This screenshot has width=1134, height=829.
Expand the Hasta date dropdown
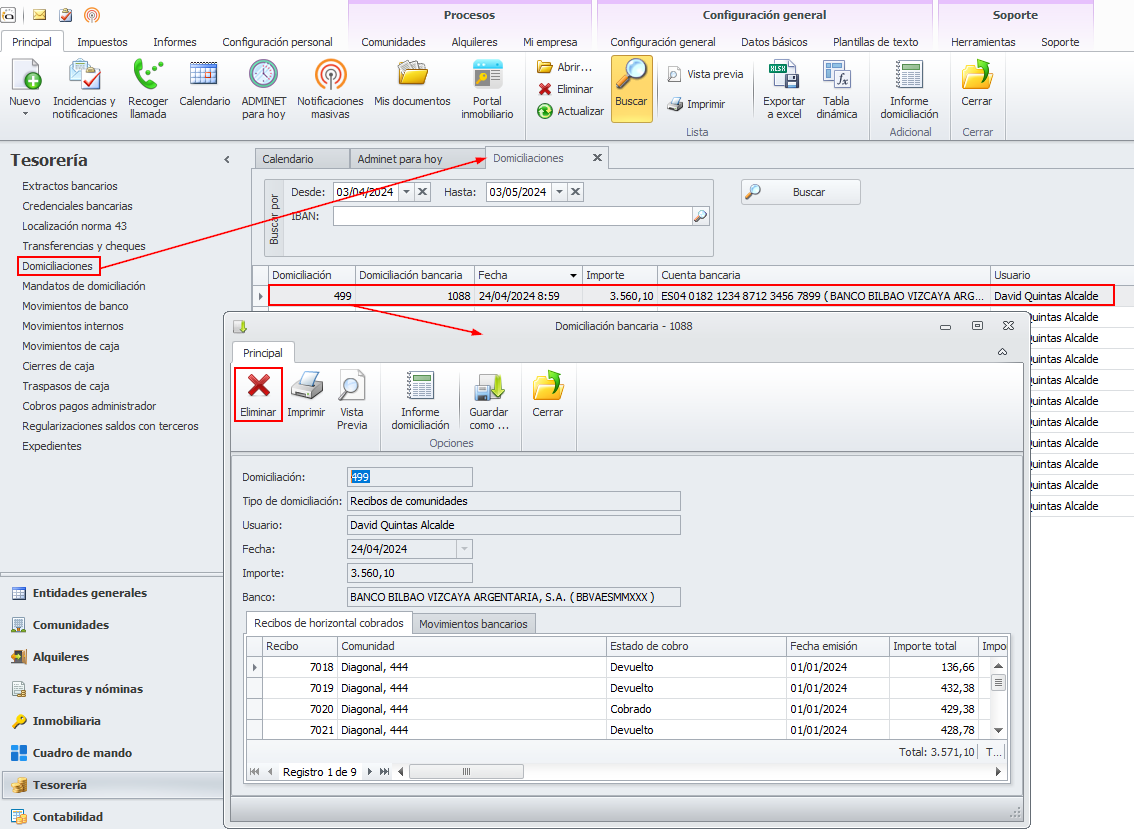[559, 192]
